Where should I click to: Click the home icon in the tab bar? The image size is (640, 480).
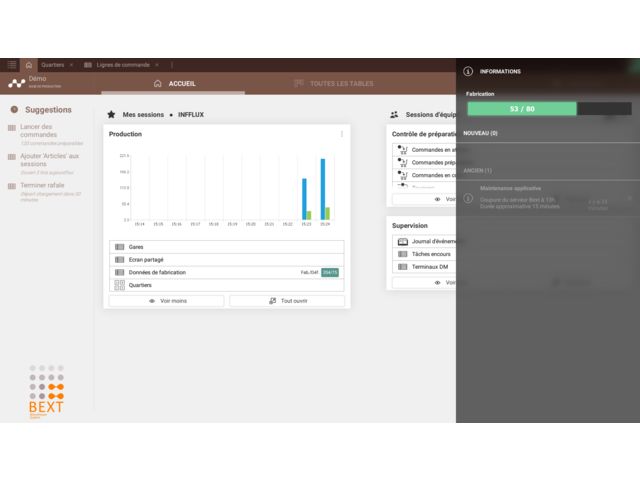tap(29, 65)
